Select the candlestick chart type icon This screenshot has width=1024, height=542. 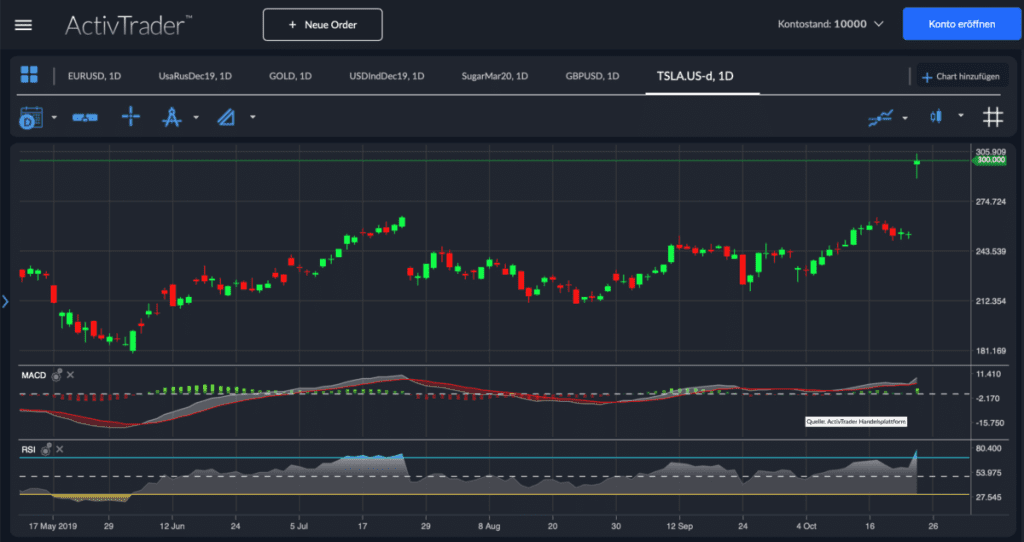(x=936, y=117)
